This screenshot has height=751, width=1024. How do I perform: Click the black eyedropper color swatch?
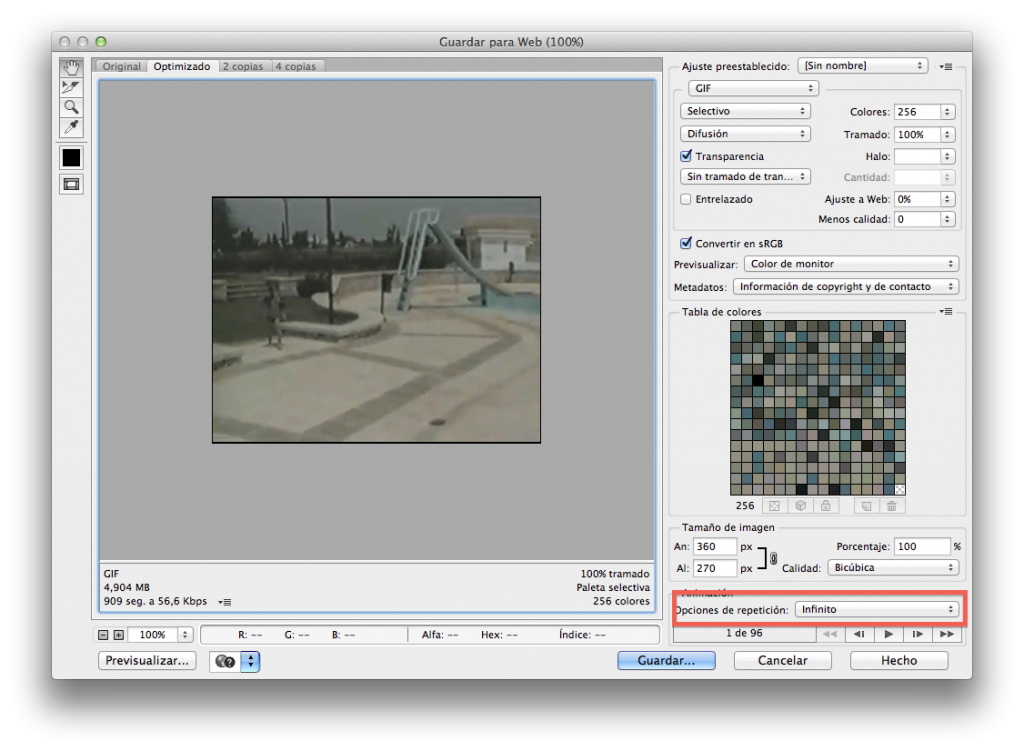click(71, 157)
